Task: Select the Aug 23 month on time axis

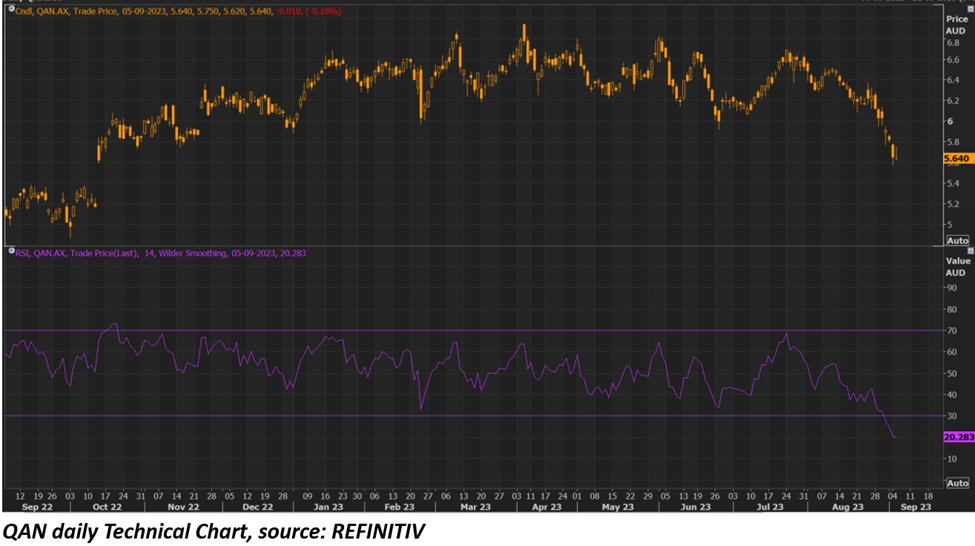Action: (x=847, y=507)
